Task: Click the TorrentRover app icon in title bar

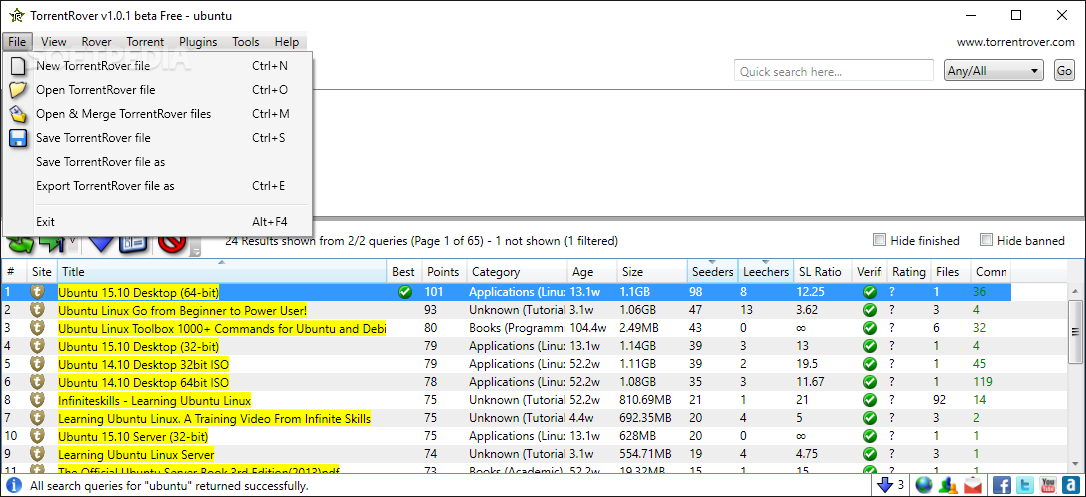Action: (x=16, y=15)
